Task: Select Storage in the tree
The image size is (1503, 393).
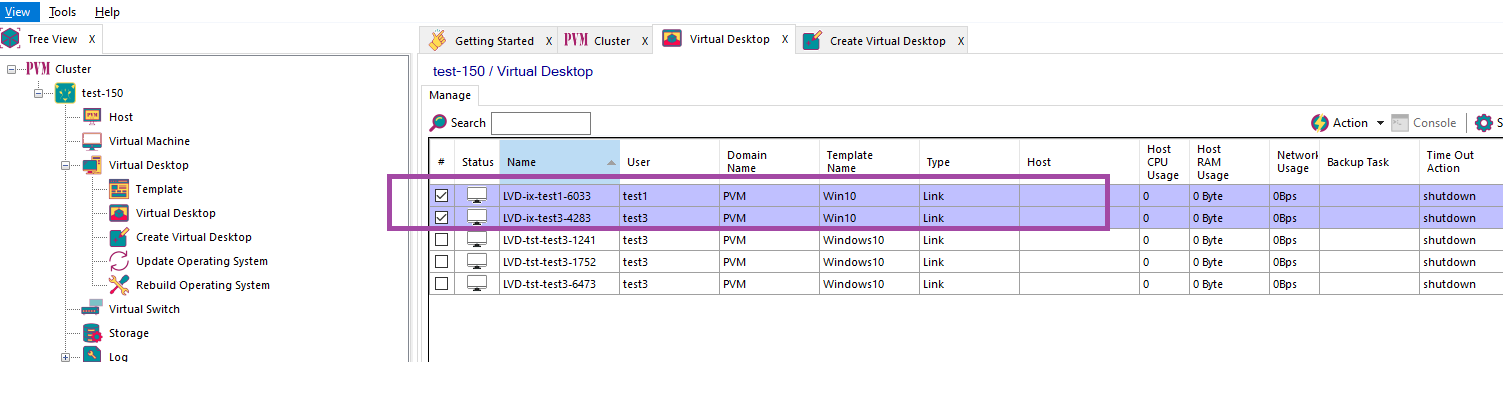Action: [129, 333]
